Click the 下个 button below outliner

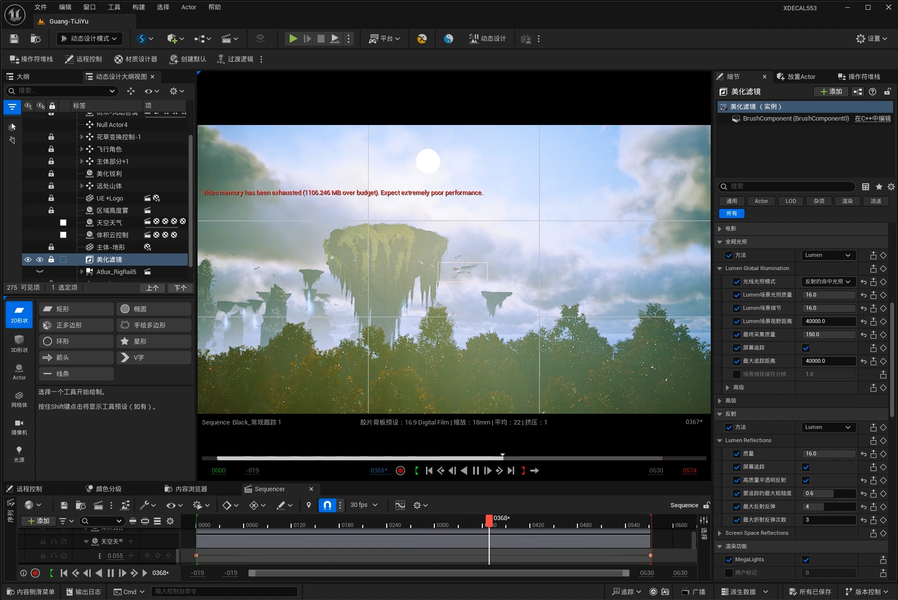click(x=180, y=288)
